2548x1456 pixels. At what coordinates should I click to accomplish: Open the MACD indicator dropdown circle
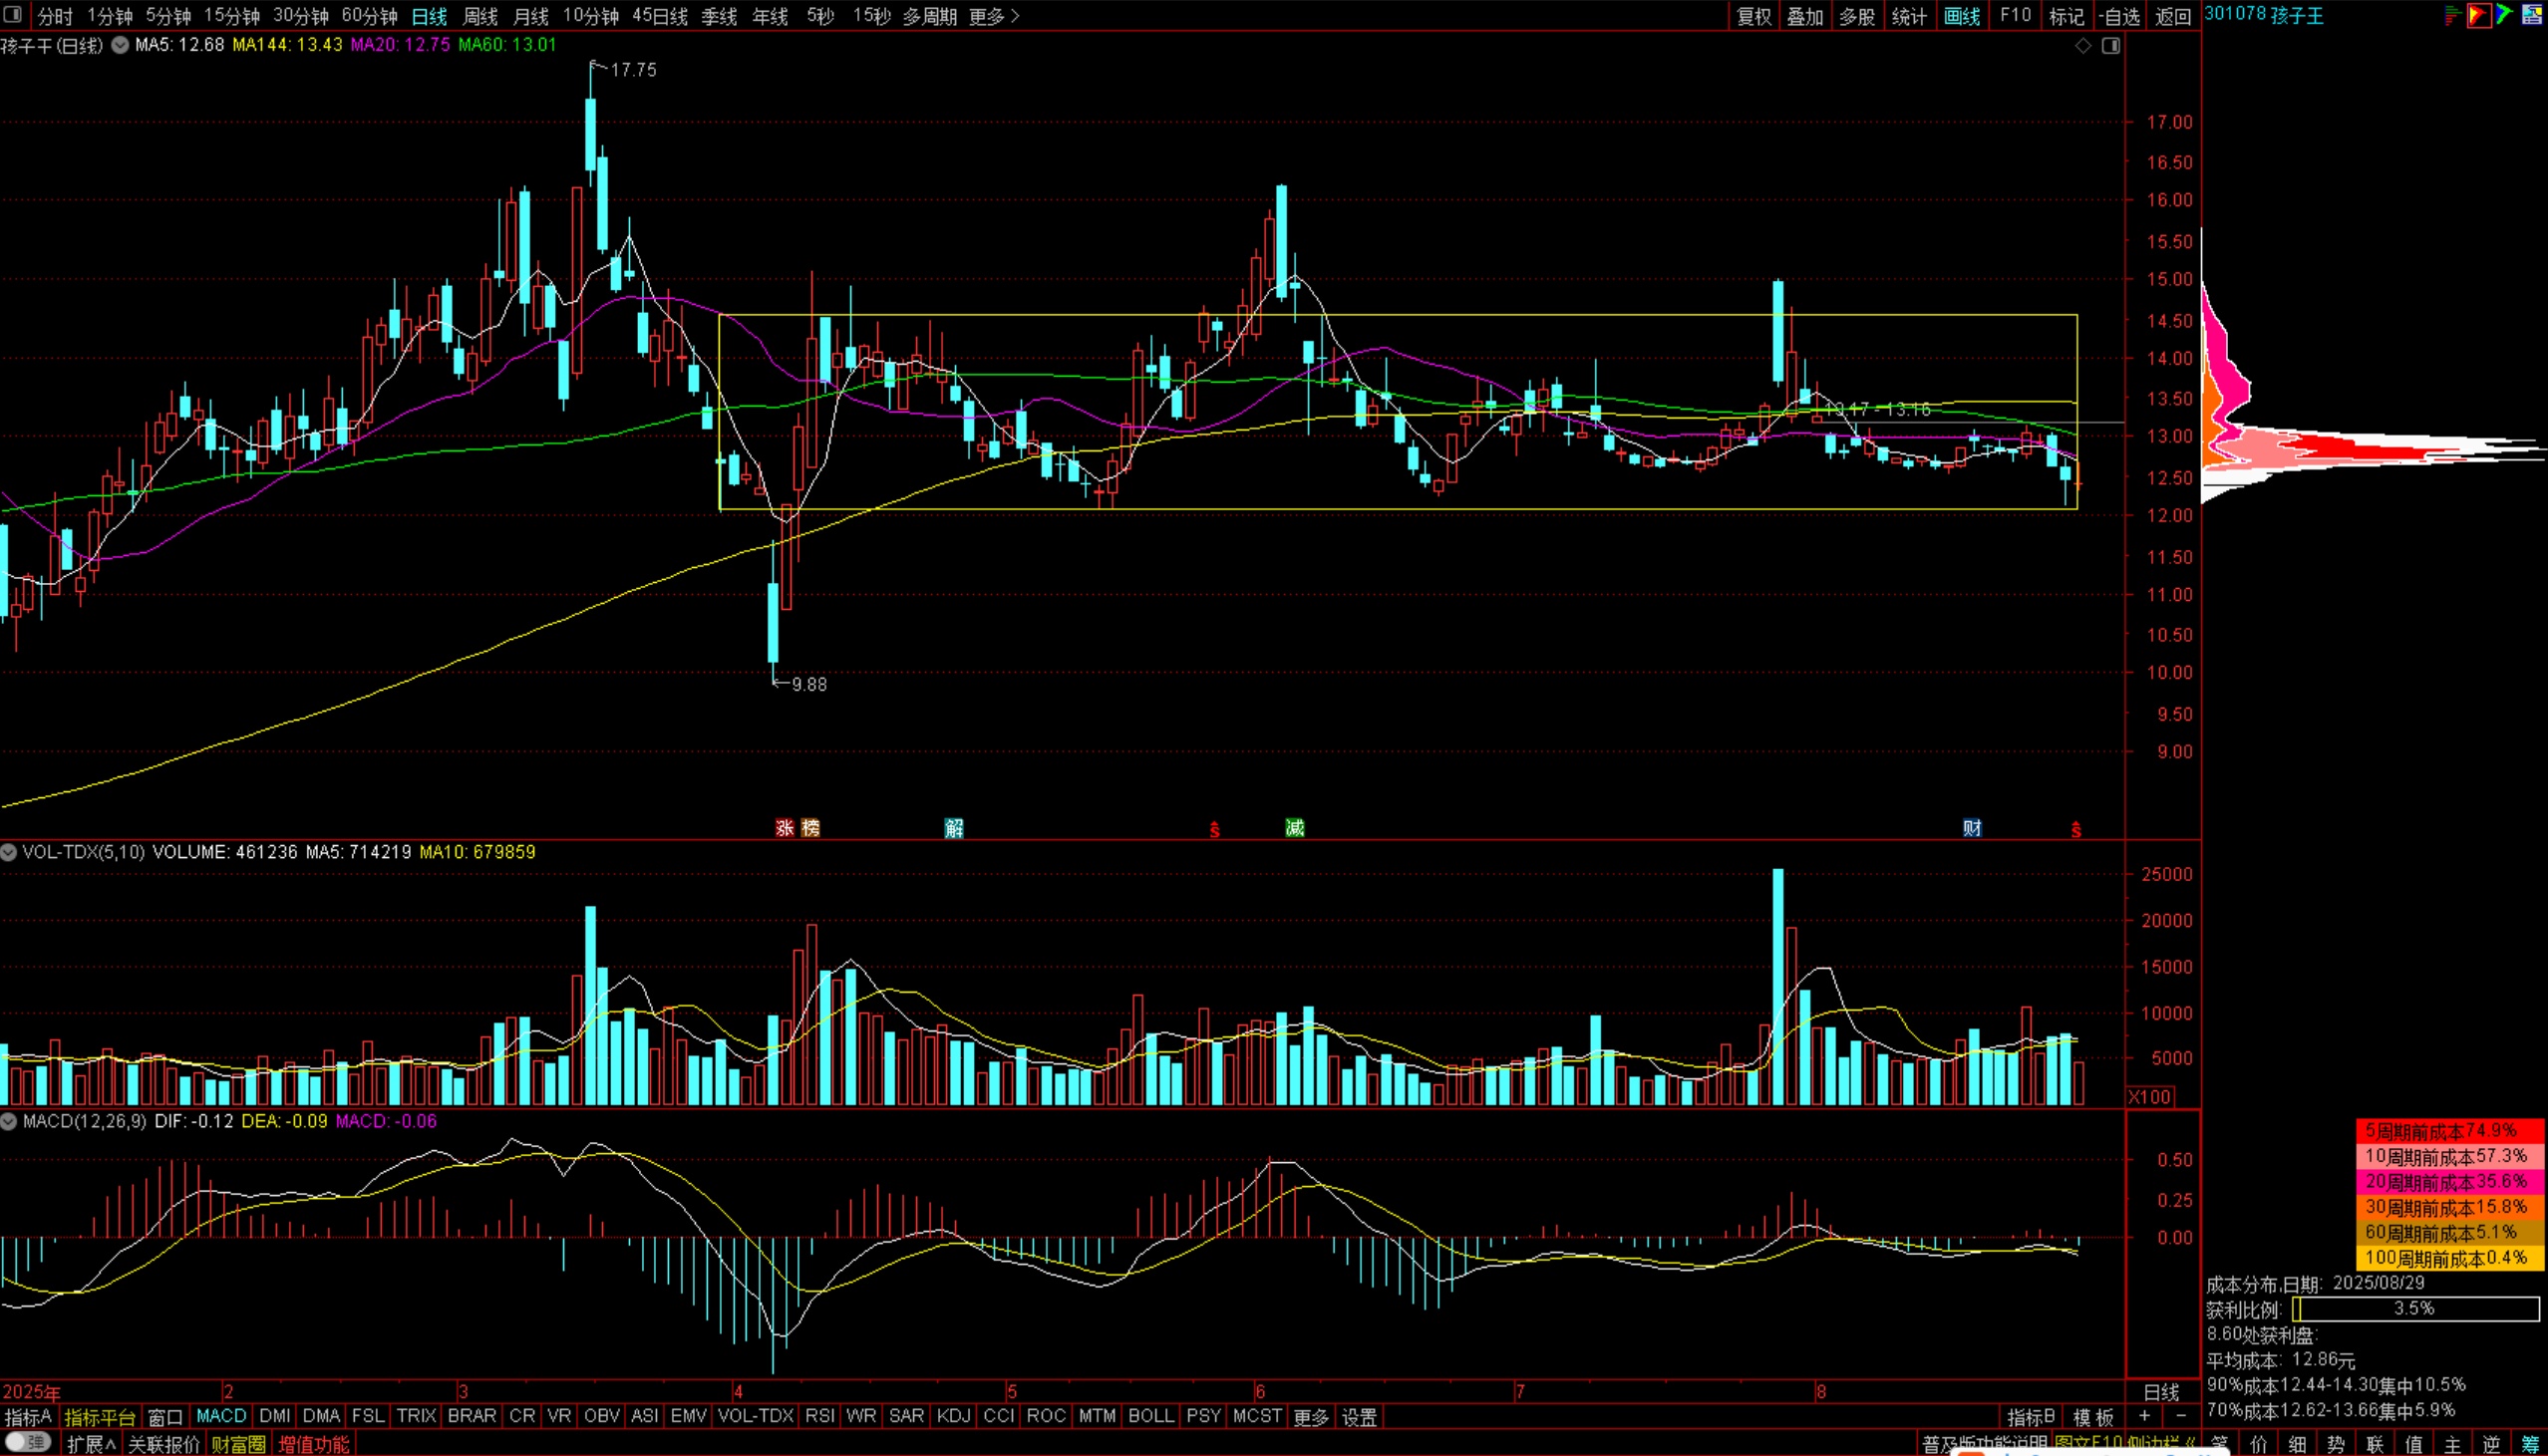point(9,1121)
